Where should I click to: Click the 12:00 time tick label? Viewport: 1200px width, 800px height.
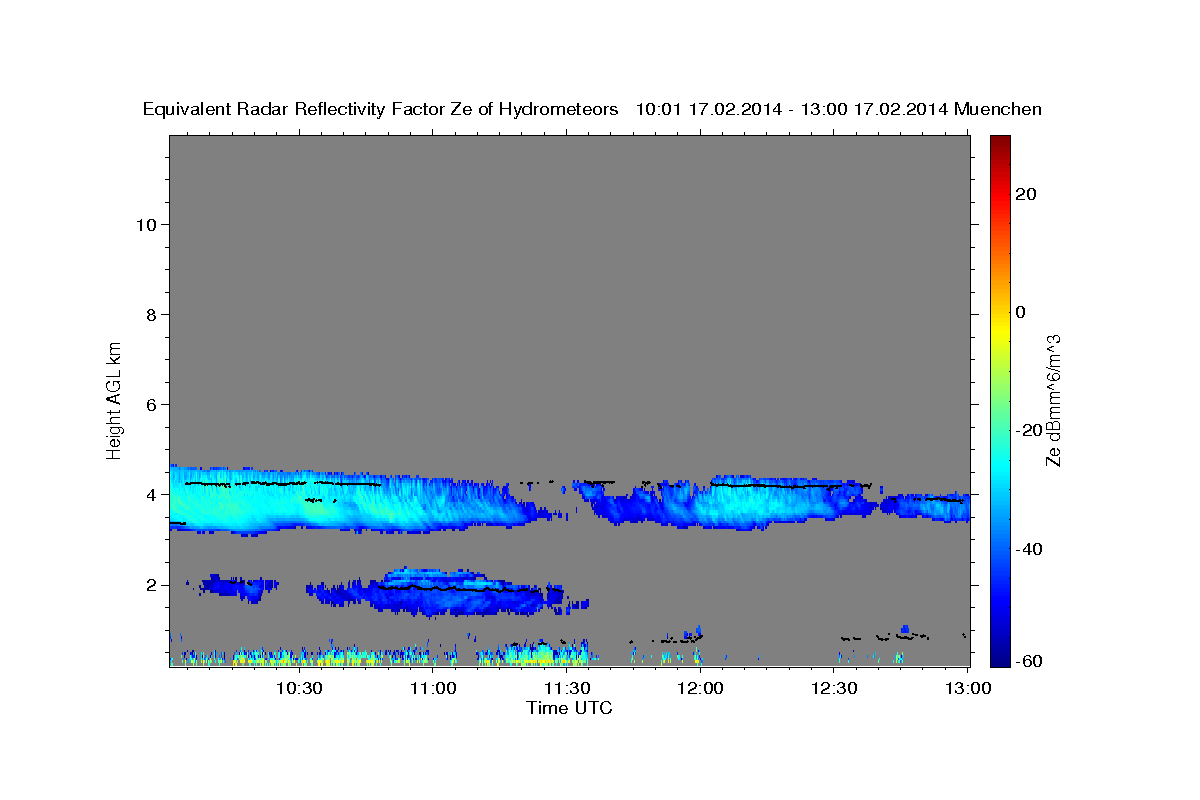click(x=701, y=688)
